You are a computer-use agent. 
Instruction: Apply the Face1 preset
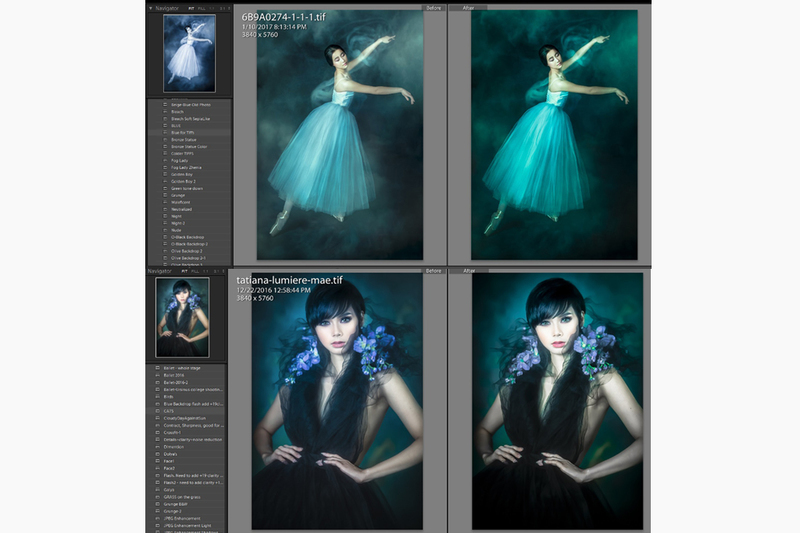(169, 461)
